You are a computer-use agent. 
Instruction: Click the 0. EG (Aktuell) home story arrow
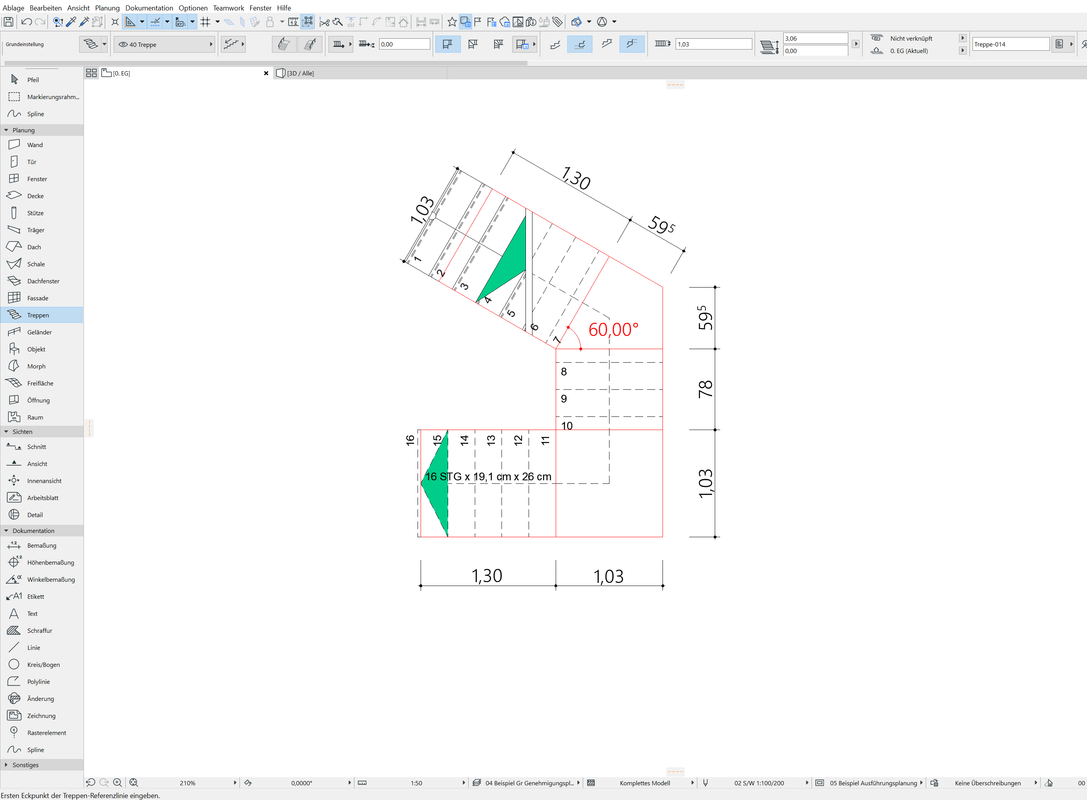[x=962, y=51]
